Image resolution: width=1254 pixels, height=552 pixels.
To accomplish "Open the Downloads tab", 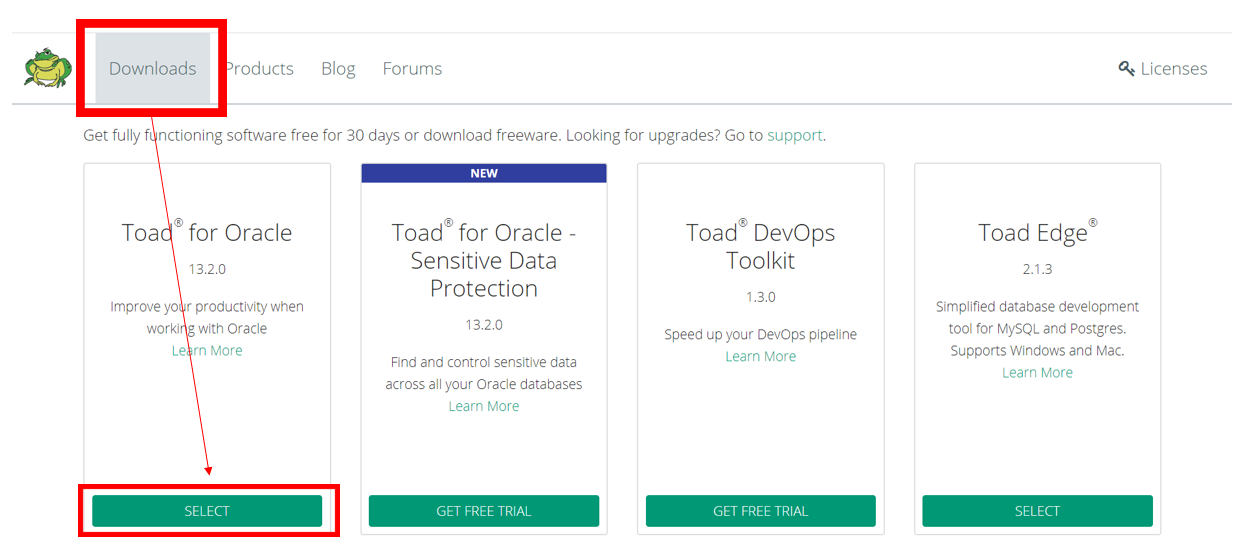I will (x=153, y=68).
